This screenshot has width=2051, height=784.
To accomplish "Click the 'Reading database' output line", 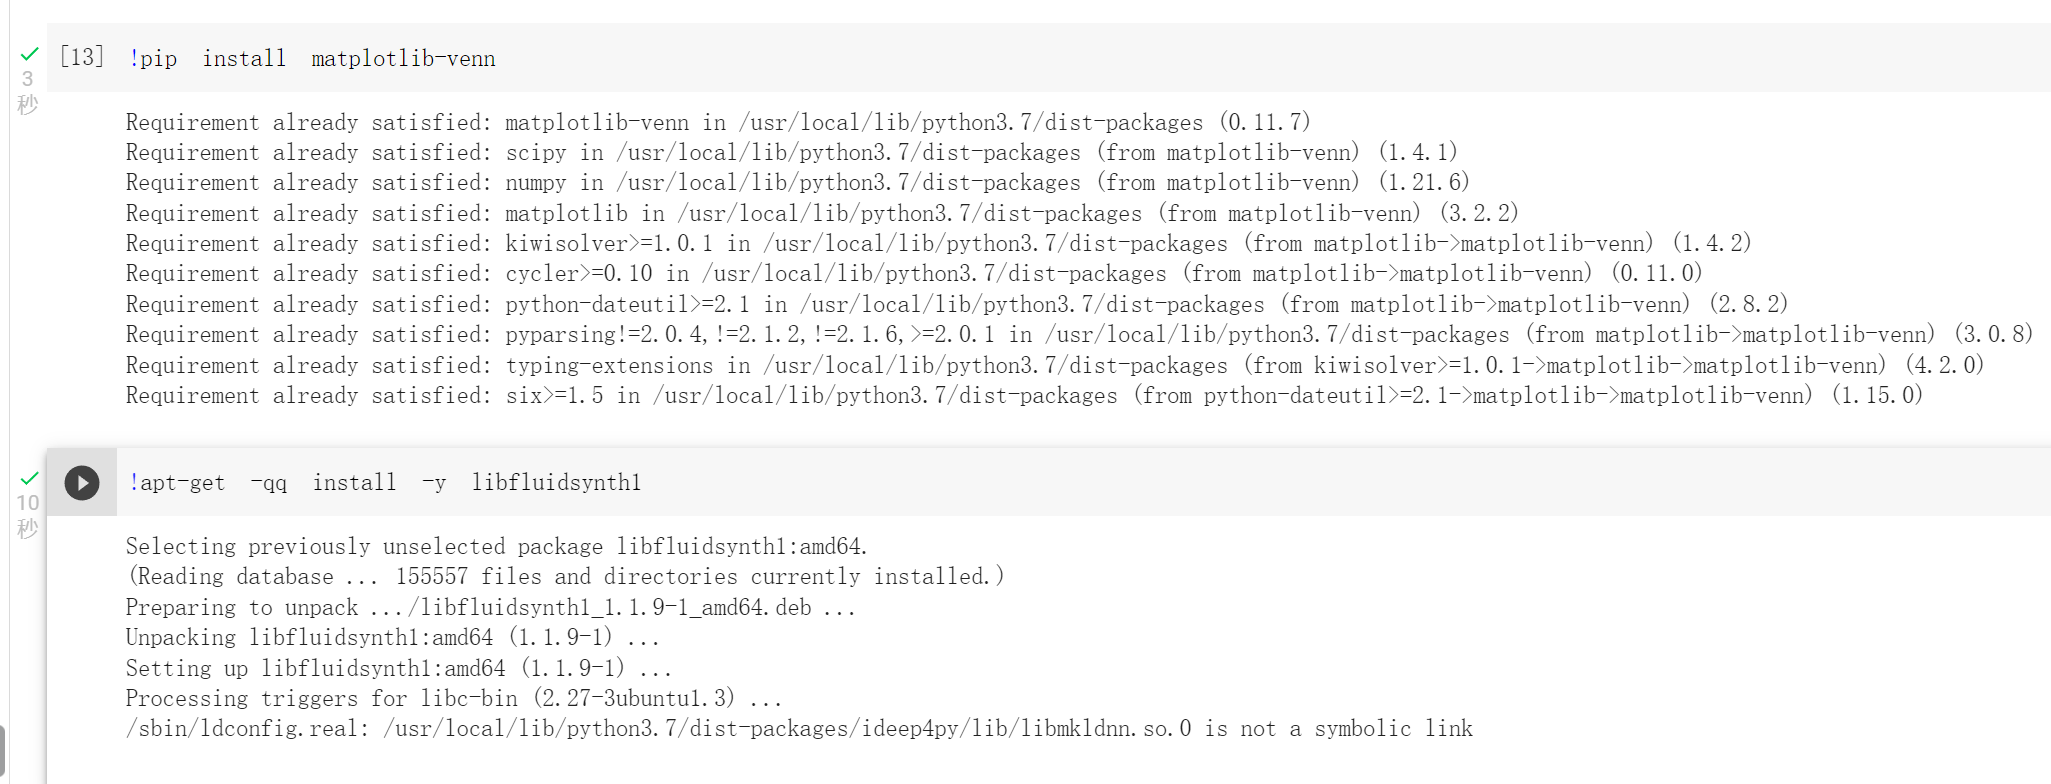I will click(x=565, y=576).
